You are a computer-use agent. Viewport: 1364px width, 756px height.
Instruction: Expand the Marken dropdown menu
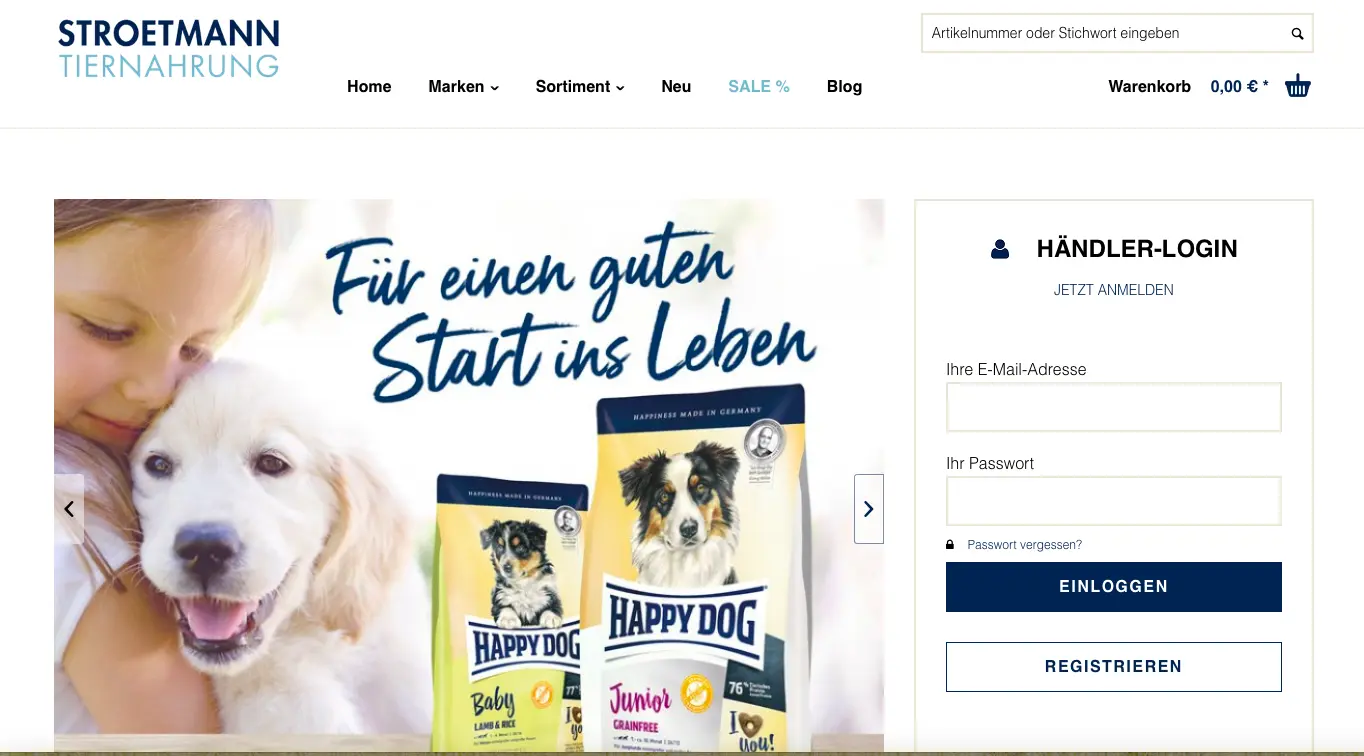pyautogui.click(x=463, y=87)
